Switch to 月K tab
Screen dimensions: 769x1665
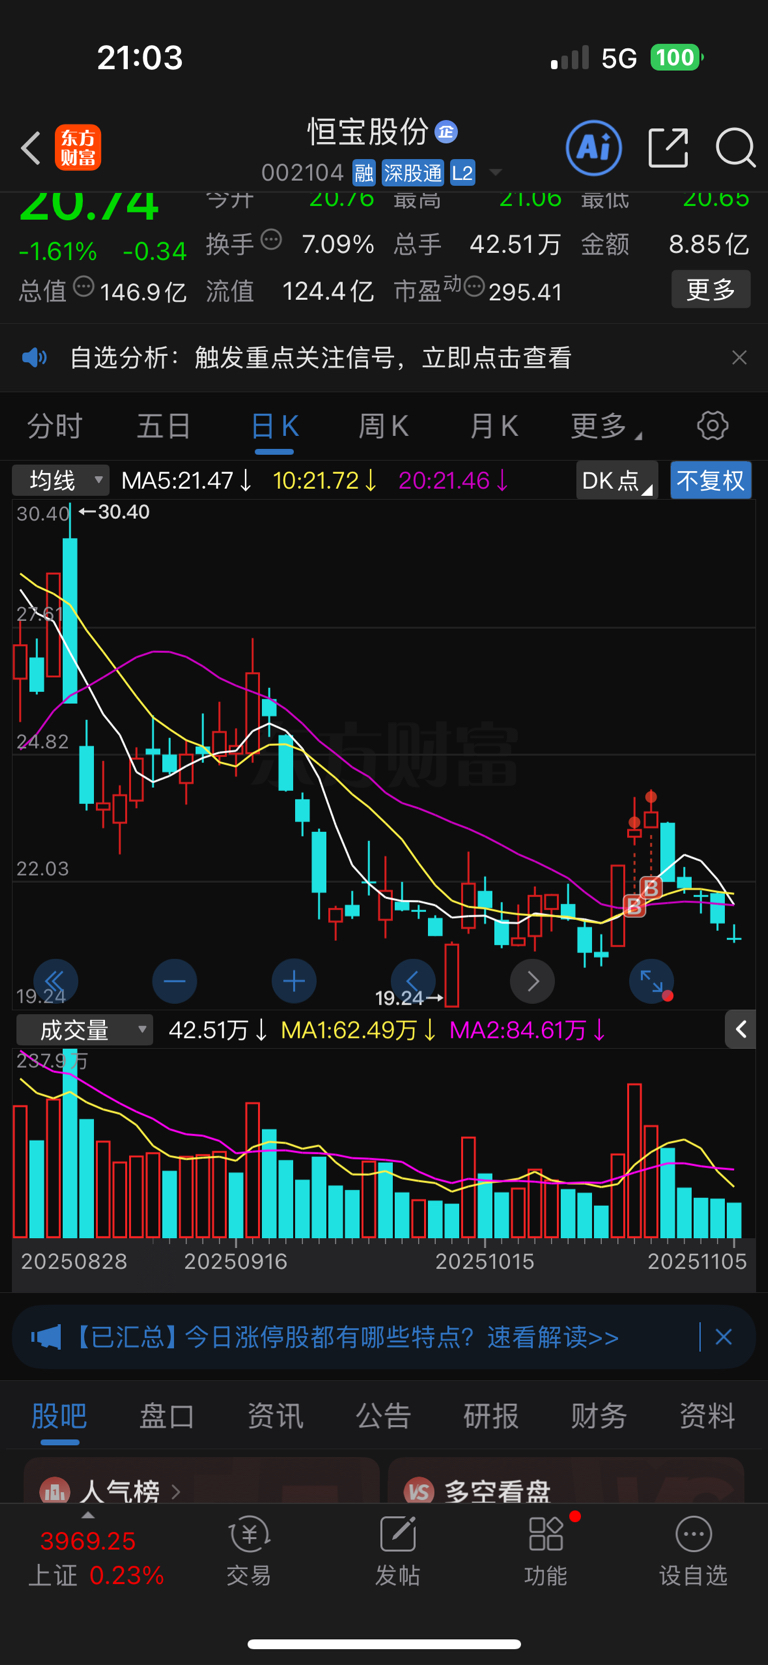(493, 427)
